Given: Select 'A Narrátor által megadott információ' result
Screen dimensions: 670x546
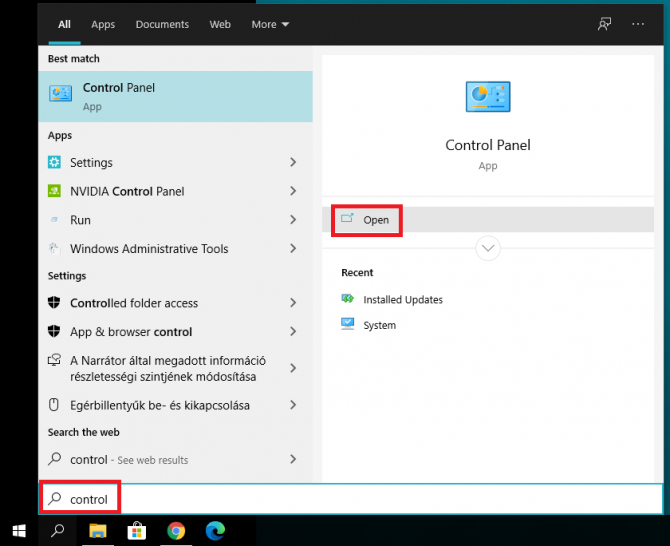Looking at the screenshot, I should 175,368.
